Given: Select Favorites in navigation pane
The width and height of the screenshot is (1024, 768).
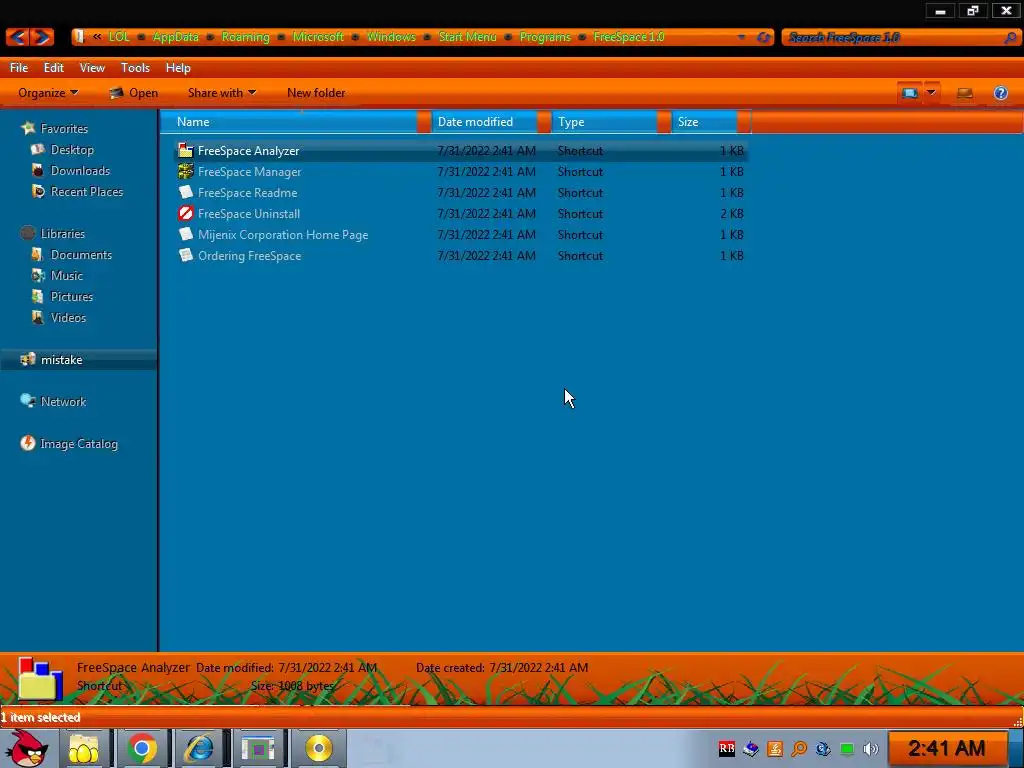Looking at the screenshot, I should point(64,129).
